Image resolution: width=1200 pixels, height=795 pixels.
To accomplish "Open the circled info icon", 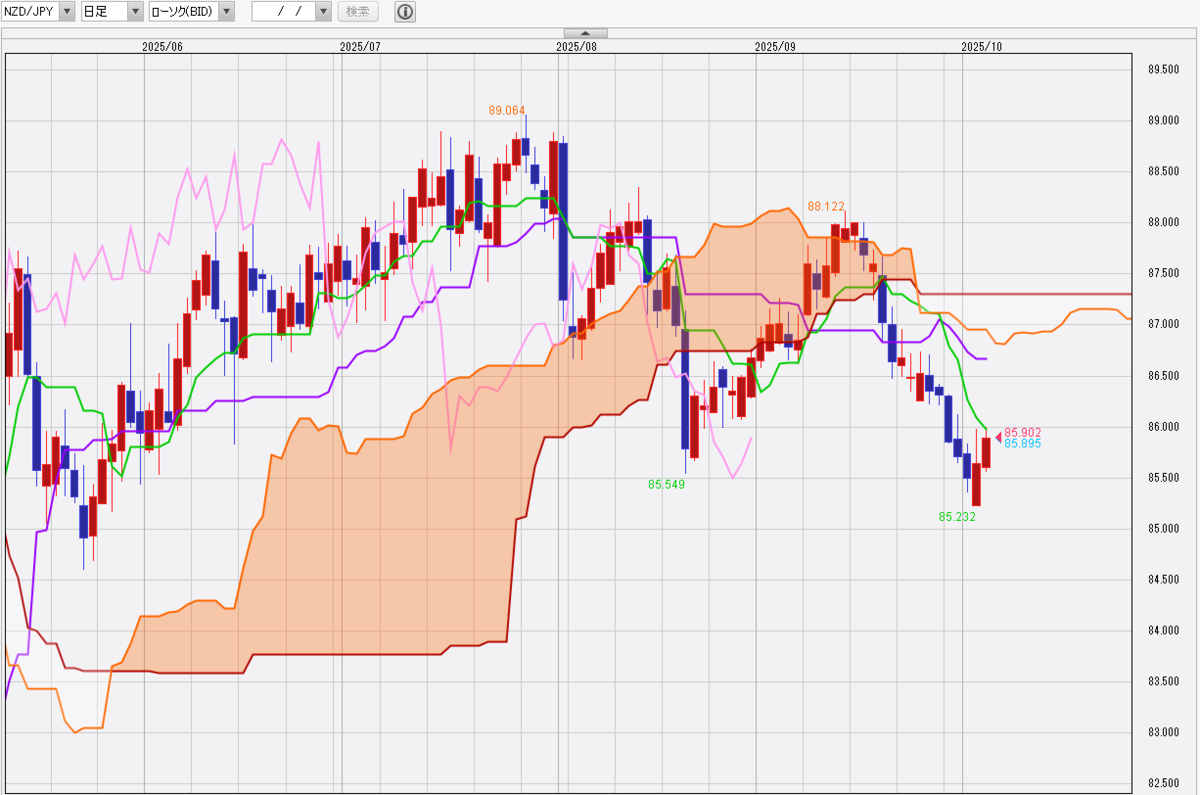I will coord(405,12).
